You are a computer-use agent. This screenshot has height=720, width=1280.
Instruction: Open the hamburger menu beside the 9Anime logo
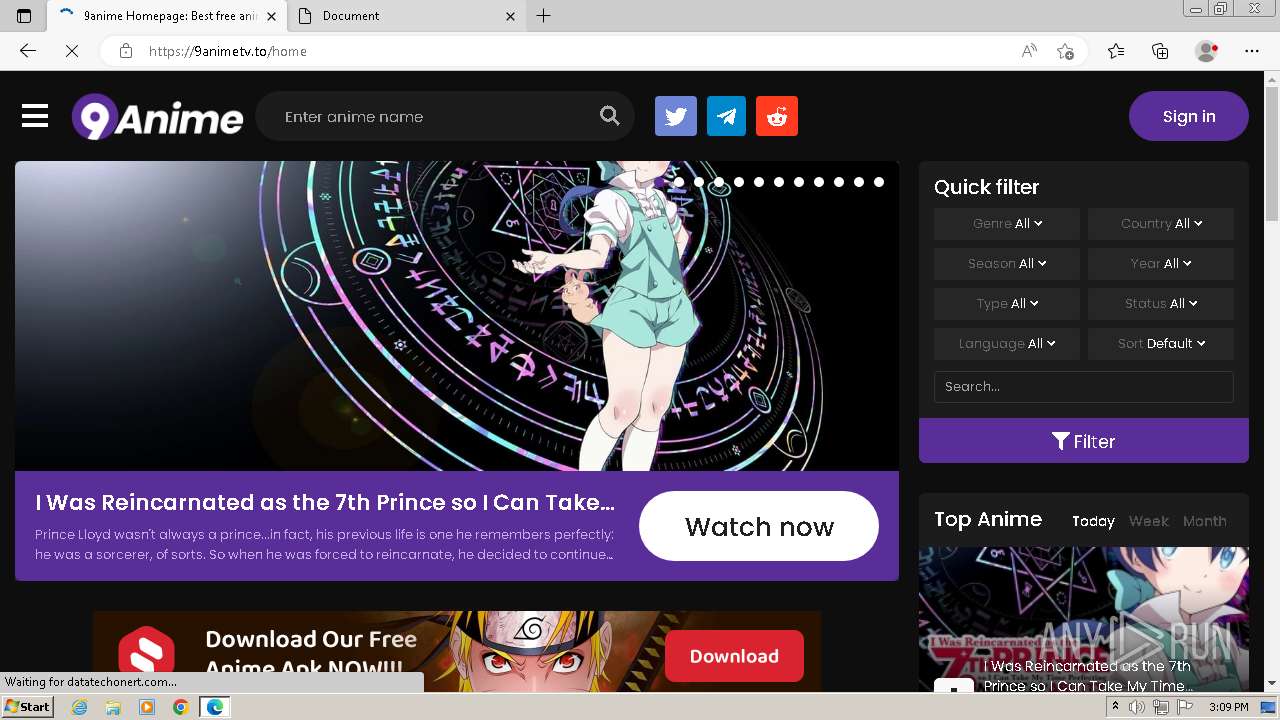pos(35,116)
